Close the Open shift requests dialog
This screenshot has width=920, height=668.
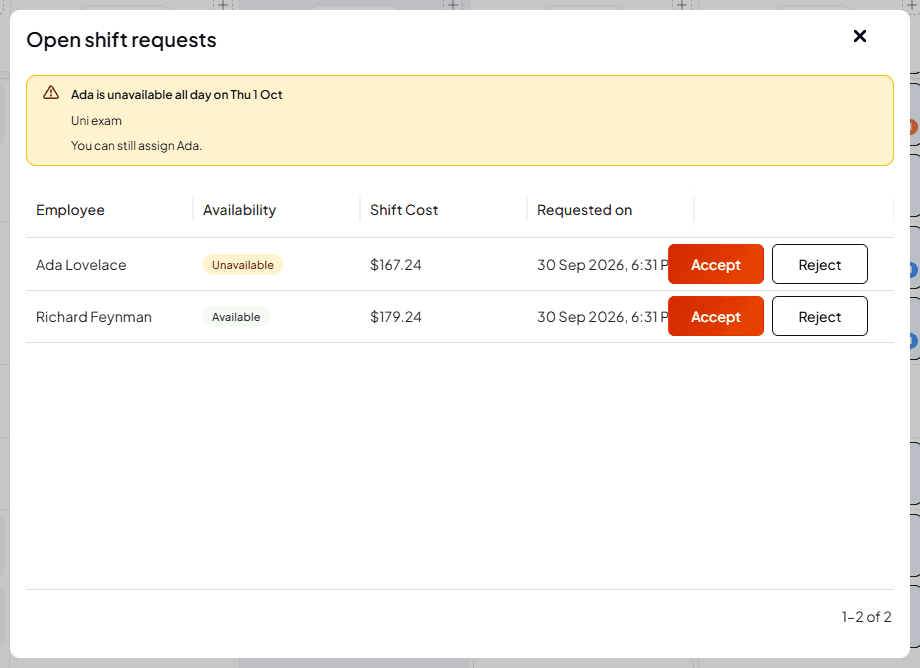click(x=860, y=36)
